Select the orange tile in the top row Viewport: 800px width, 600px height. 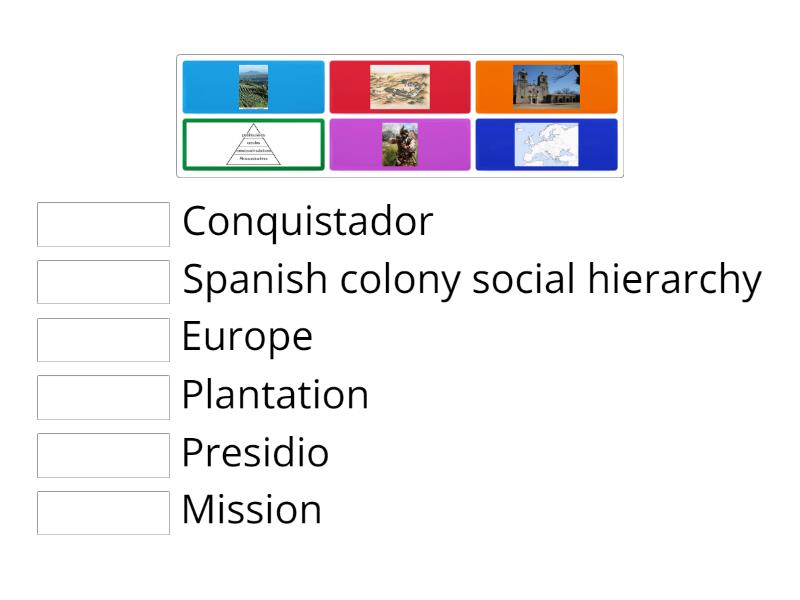[547, 86]
